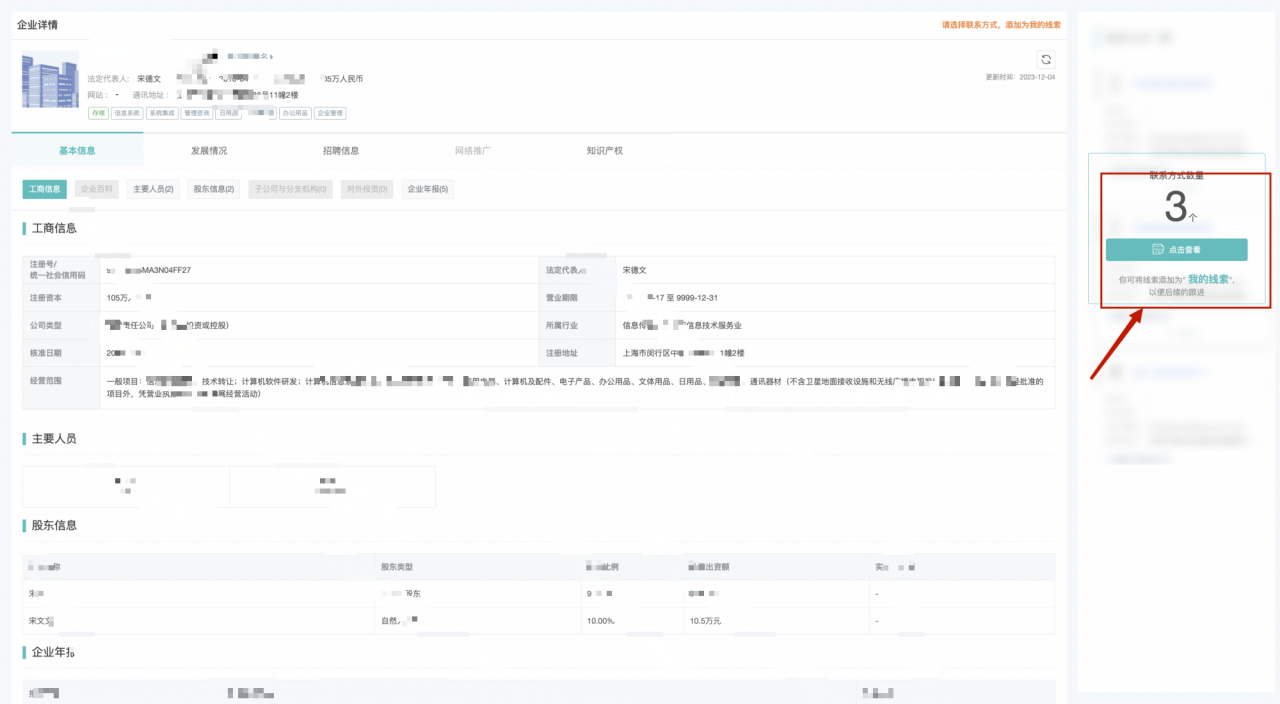Switch to the 知识产权 tab
The height and width of the screenshot is (704, 1280).
pos(605,150)
